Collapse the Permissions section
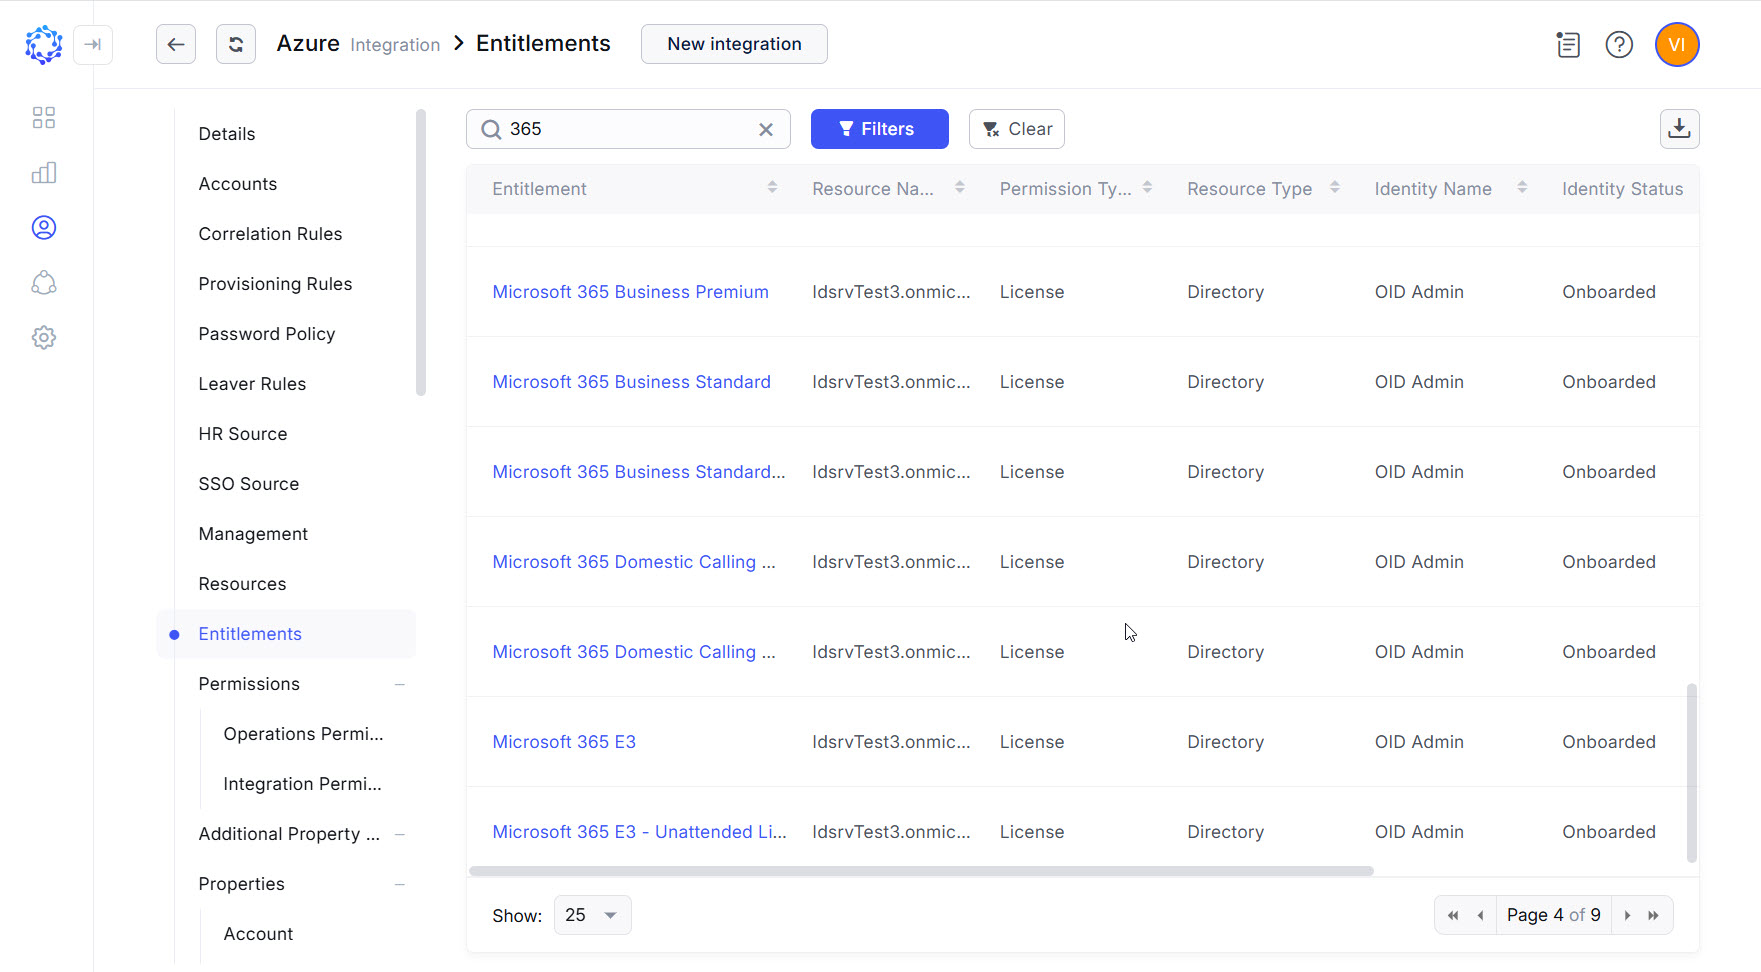1761x972 pixels. (x=400, y=684)
